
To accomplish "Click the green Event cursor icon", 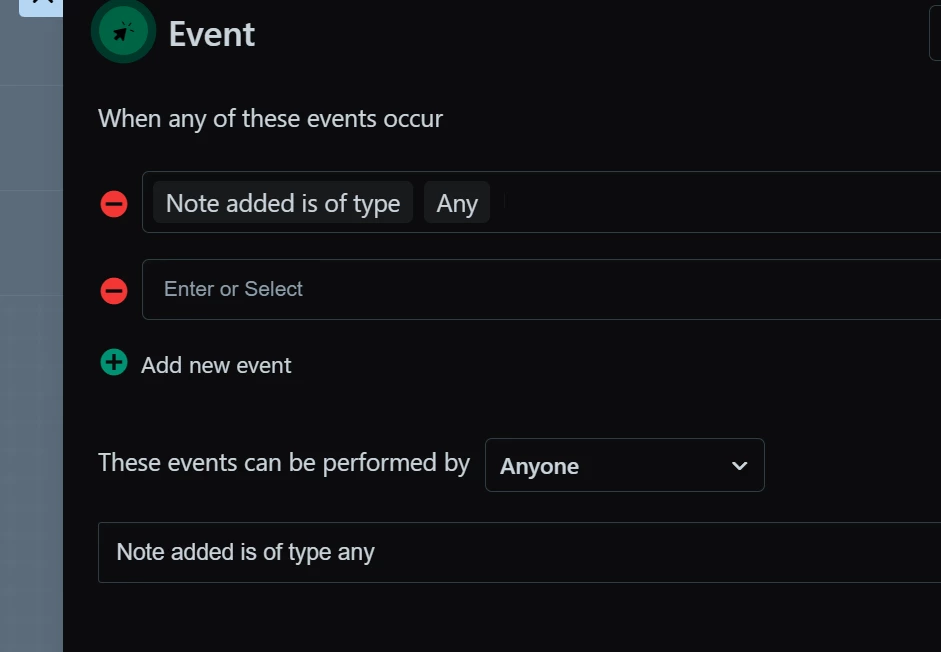I will pyautogui.click(x=123, y=32).
